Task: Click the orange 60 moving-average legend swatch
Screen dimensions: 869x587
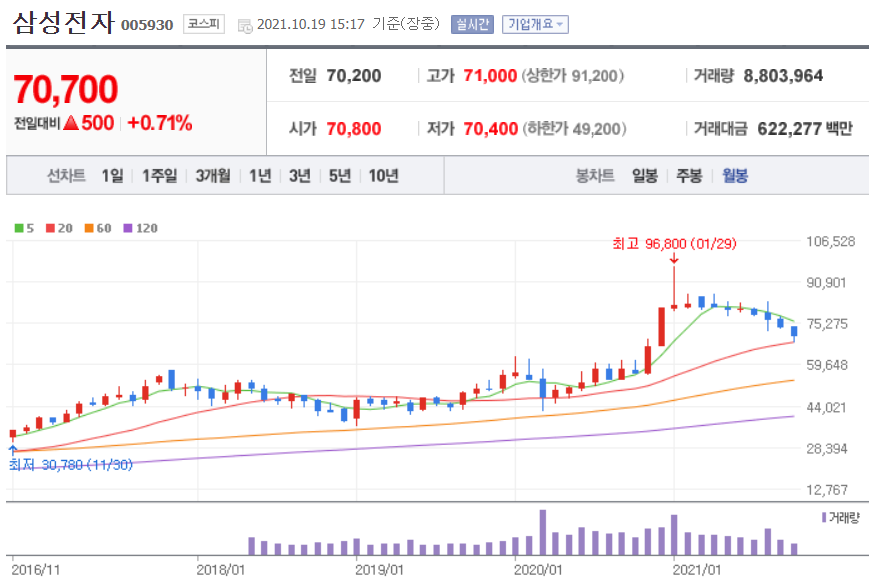Action: [x=89, y=228]
